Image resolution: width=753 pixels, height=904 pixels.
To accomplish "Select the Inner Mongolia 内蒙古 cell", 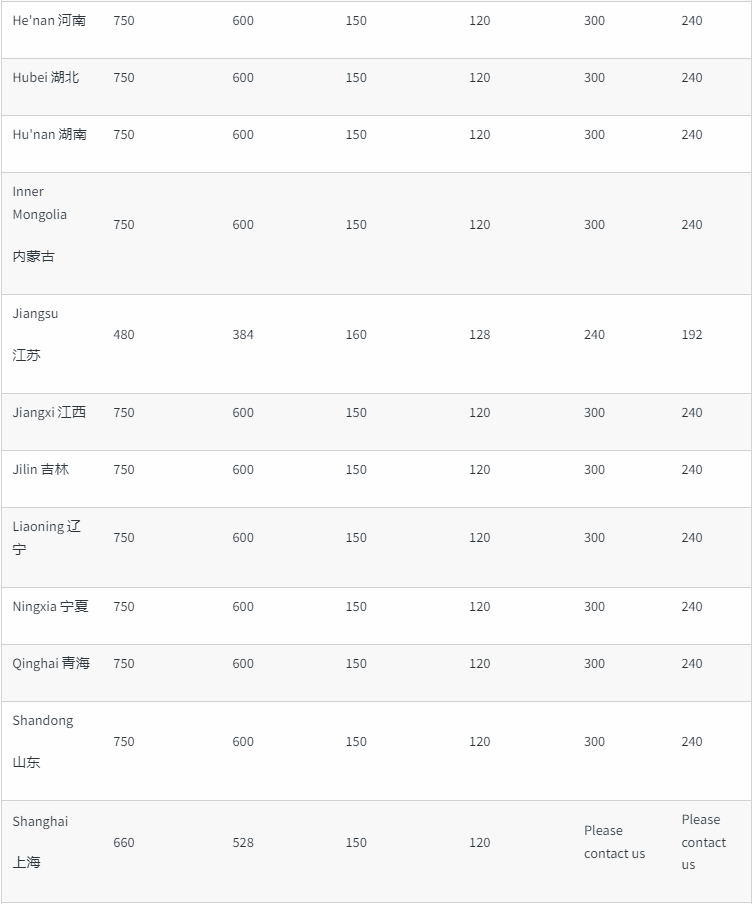I will [x=40, y=224].
